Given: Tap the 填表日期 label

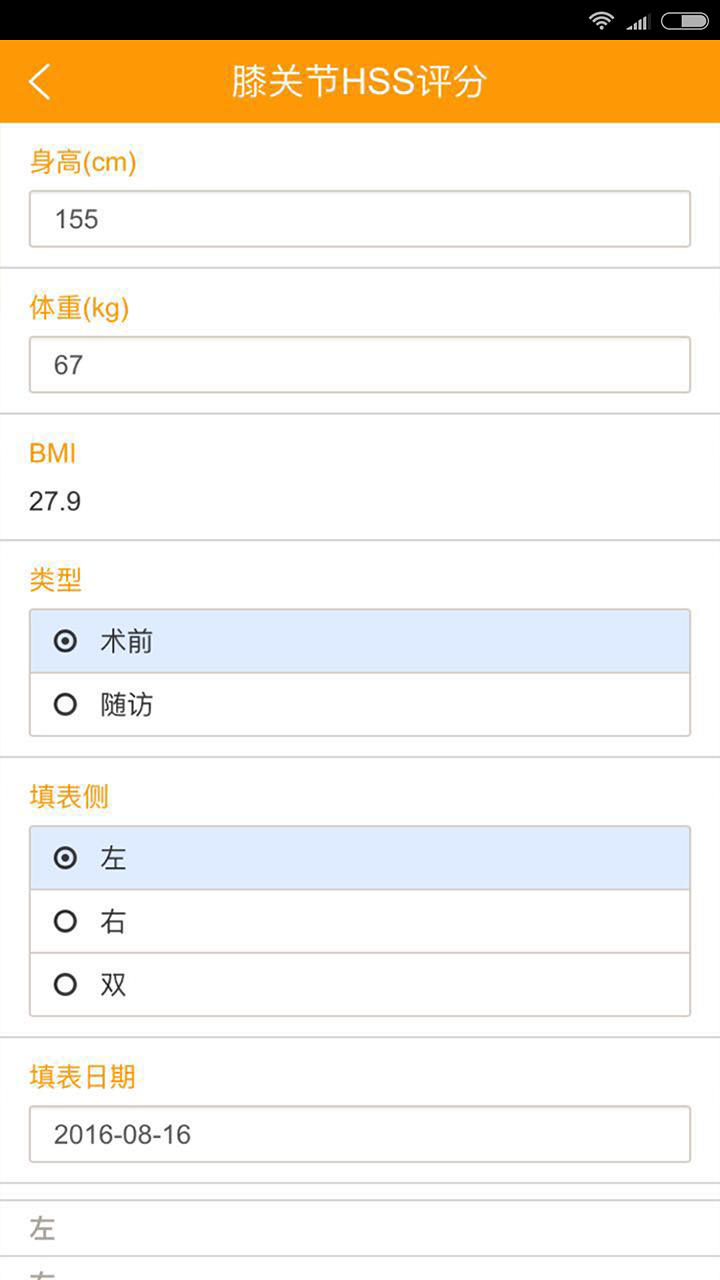Looking at the screenshot, I should click(x=82, y=1077).
